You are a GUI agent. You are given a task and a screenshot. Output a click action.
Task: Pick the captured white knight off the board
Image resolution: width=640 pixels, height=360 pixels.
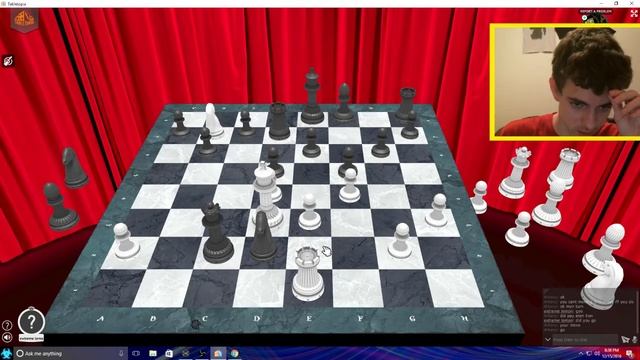[603, 286]
